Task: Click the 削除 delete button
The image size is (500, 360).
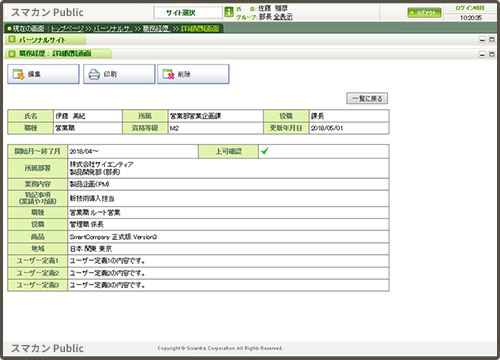Action: (193, 74)
